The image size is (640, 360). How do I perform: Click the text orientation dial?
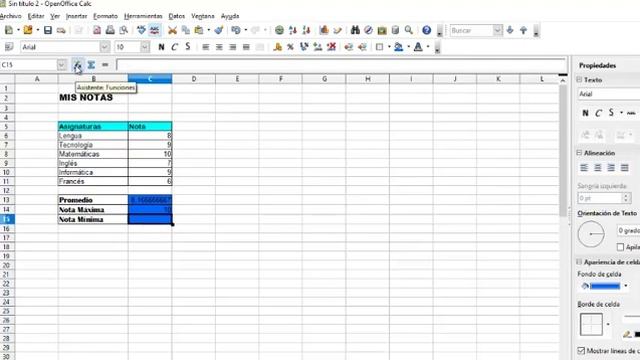[591, 234]
